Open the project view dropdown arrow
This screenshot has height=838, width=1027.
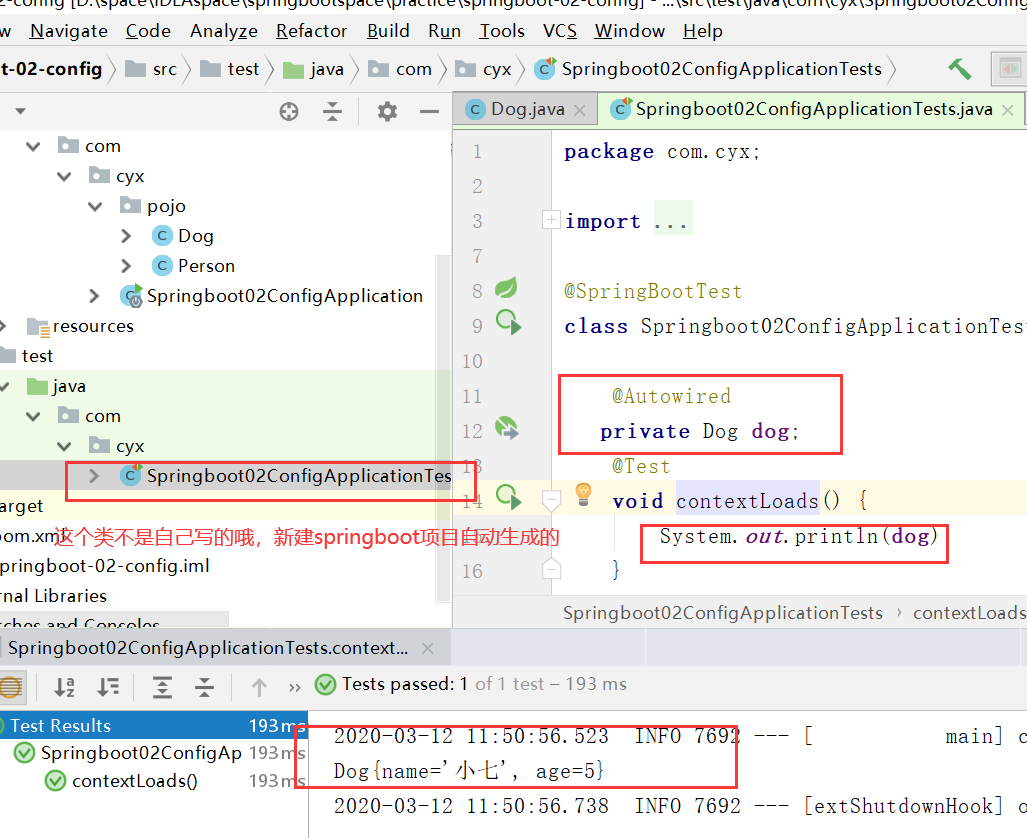tap(20, 111)
